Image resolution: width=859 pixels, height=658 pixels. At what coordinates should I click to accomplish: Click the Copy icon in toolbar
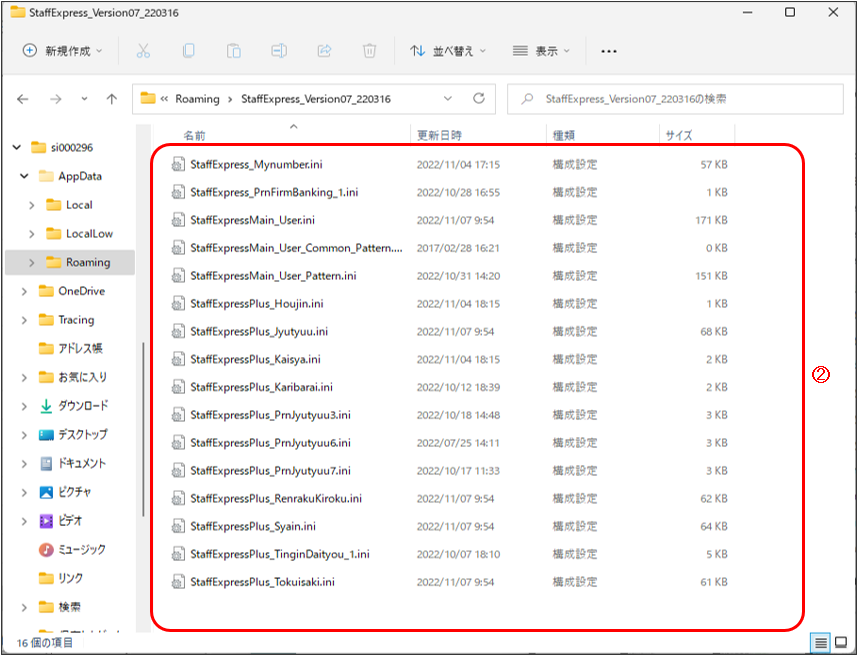pyautogui.click(x=188, y=51)
